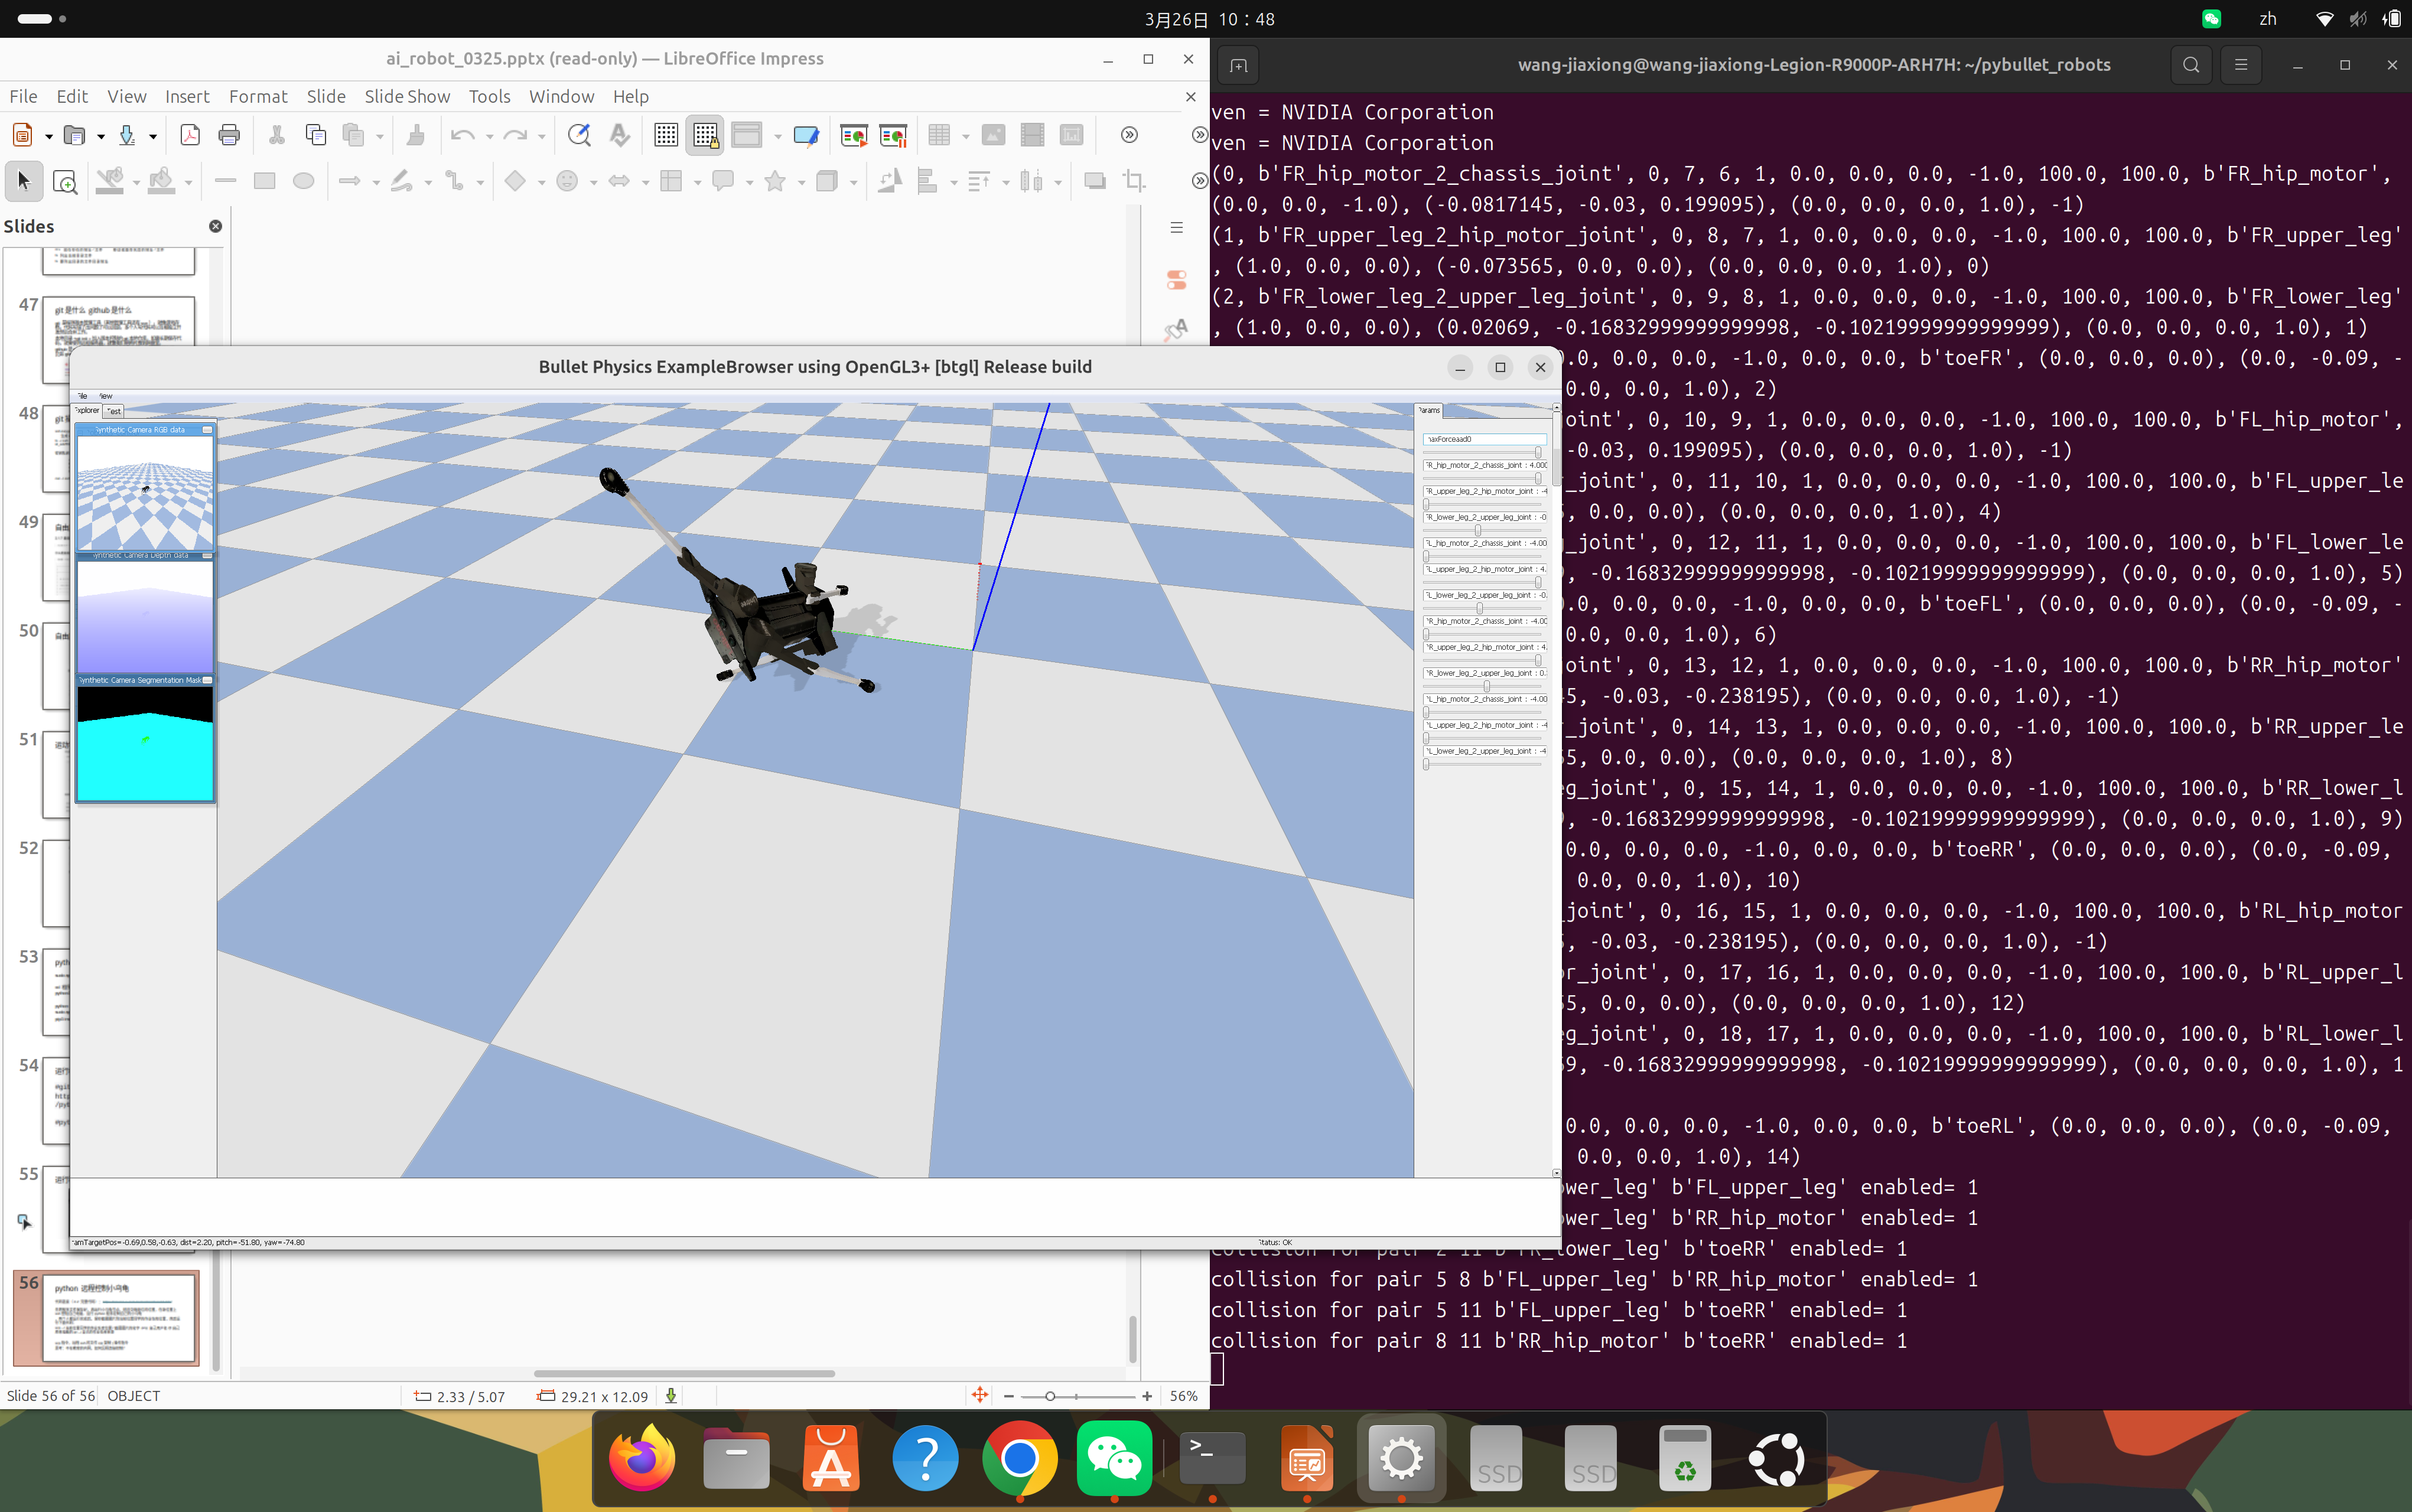
Task: Expand the Stars and Banners dropdown arrow
Action: (x=801, y=182)
